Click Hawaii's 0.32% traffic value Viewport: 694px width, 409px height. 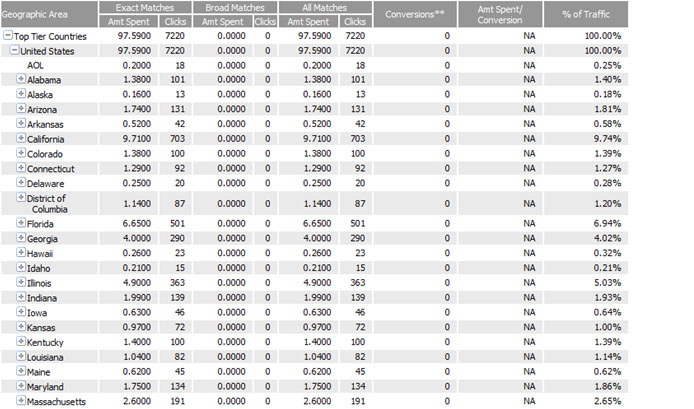607,253
